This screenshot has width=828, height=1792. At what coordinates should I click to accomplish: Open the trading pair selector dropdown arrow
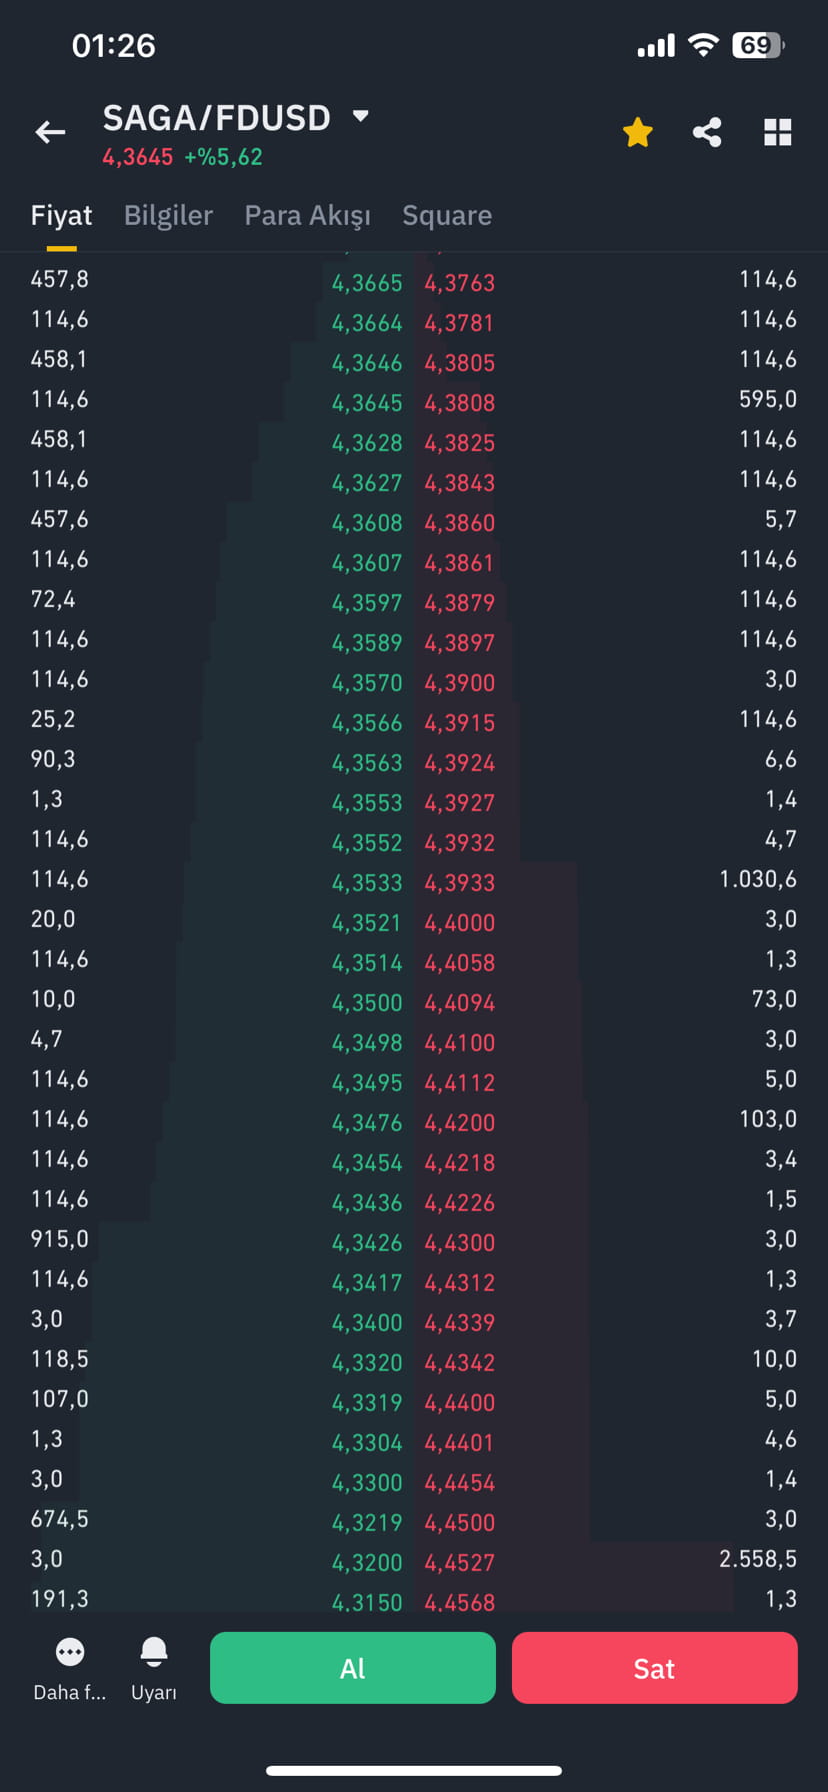point(362,117)
